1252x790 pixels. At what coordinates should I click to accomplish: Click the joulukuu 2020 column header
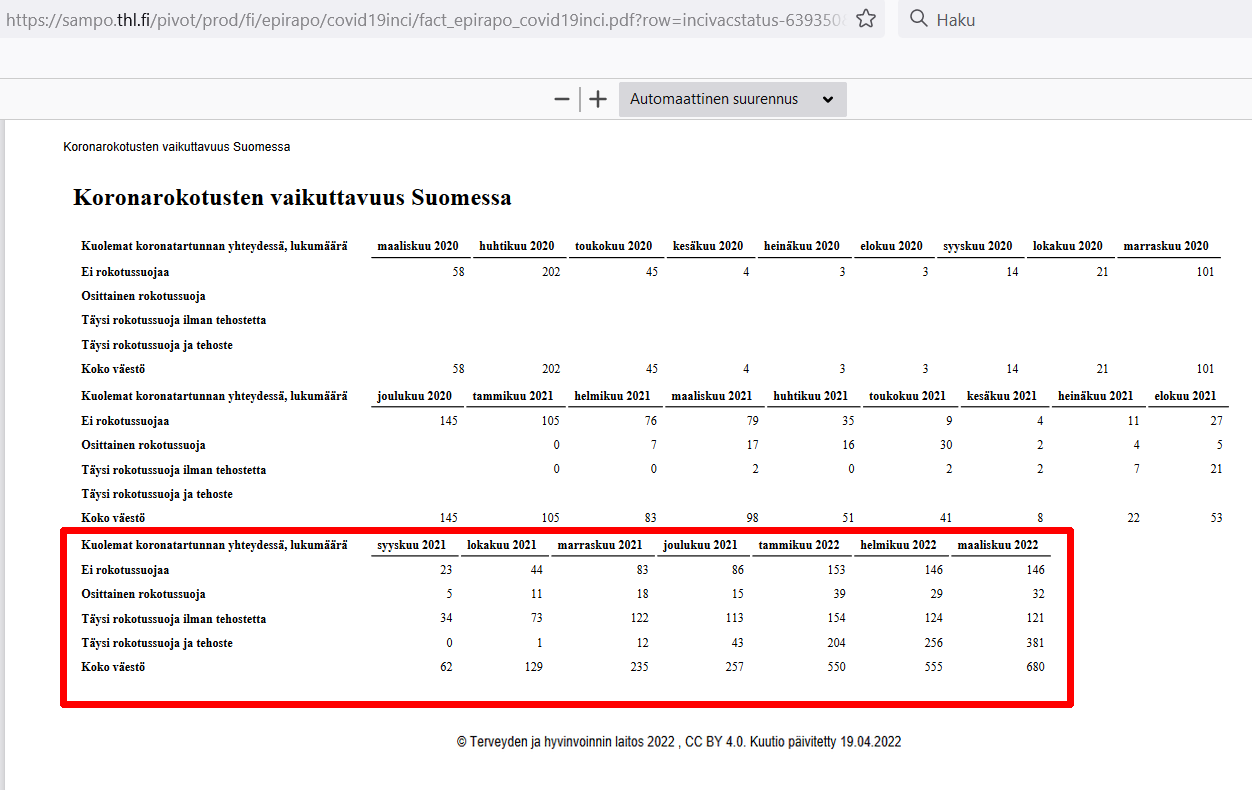[417, 396]
